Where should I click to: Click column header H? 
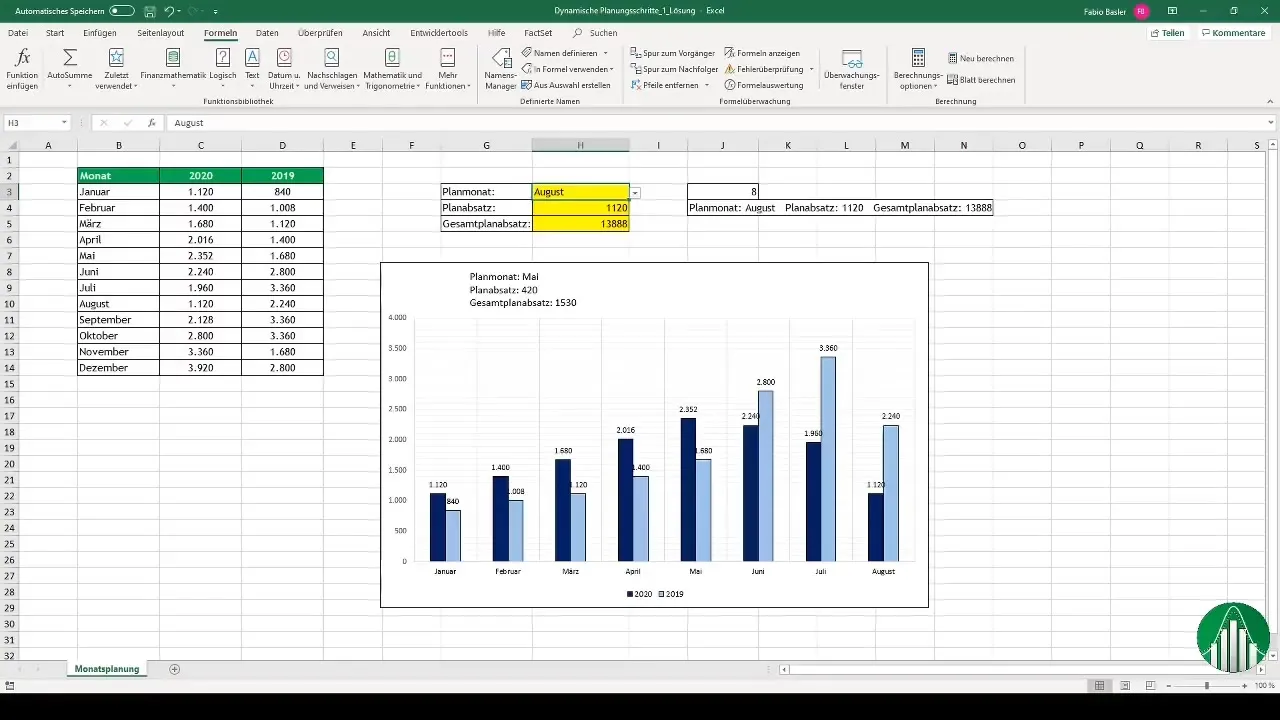coord(581,146)
